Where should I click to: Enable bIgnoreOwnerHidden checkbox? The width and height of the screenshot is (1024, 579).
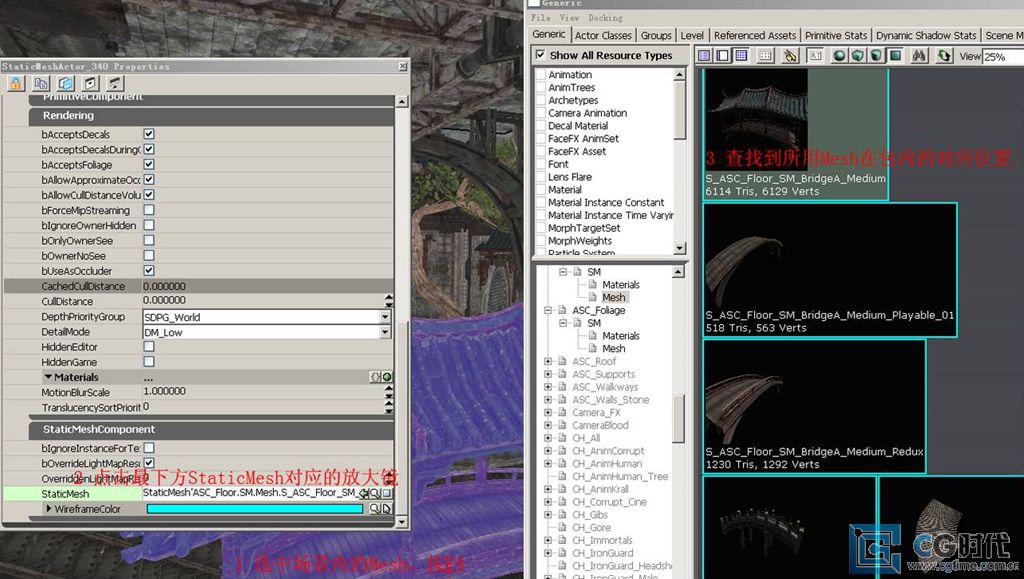click(x=149, y=225)
